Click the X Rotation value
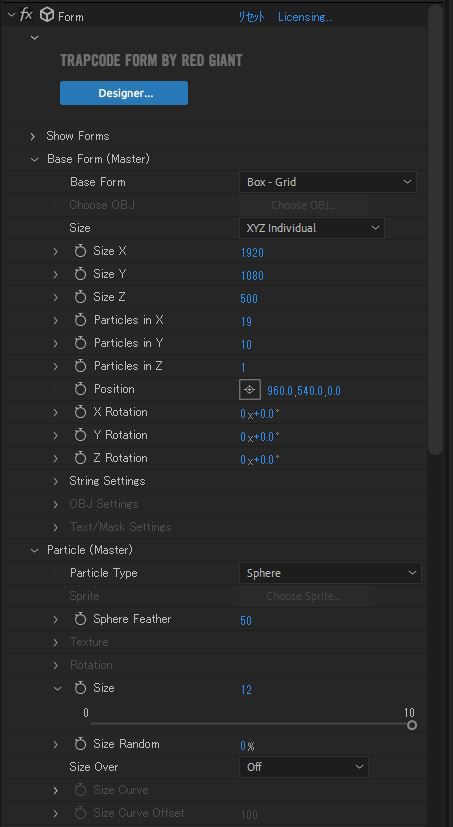The width and height of the screenshot is (453, 827). pos(260,414)
